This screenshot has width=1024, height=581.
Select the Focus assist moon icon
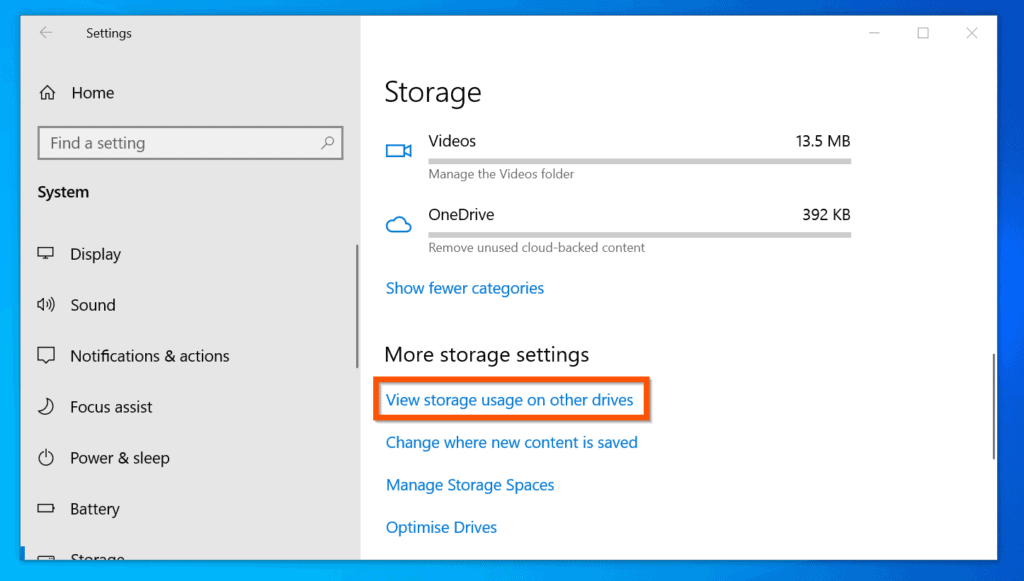click(46, 407)
